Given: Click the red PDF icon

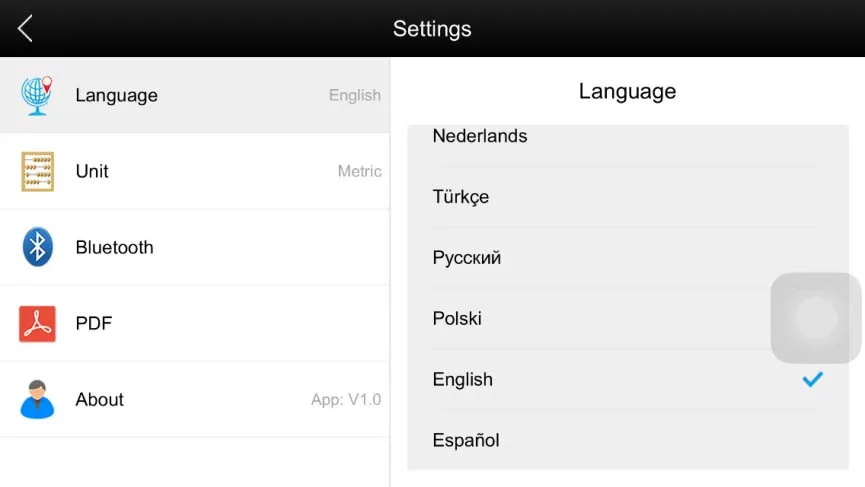Looking at the screenshot, I should coord(37,323).
